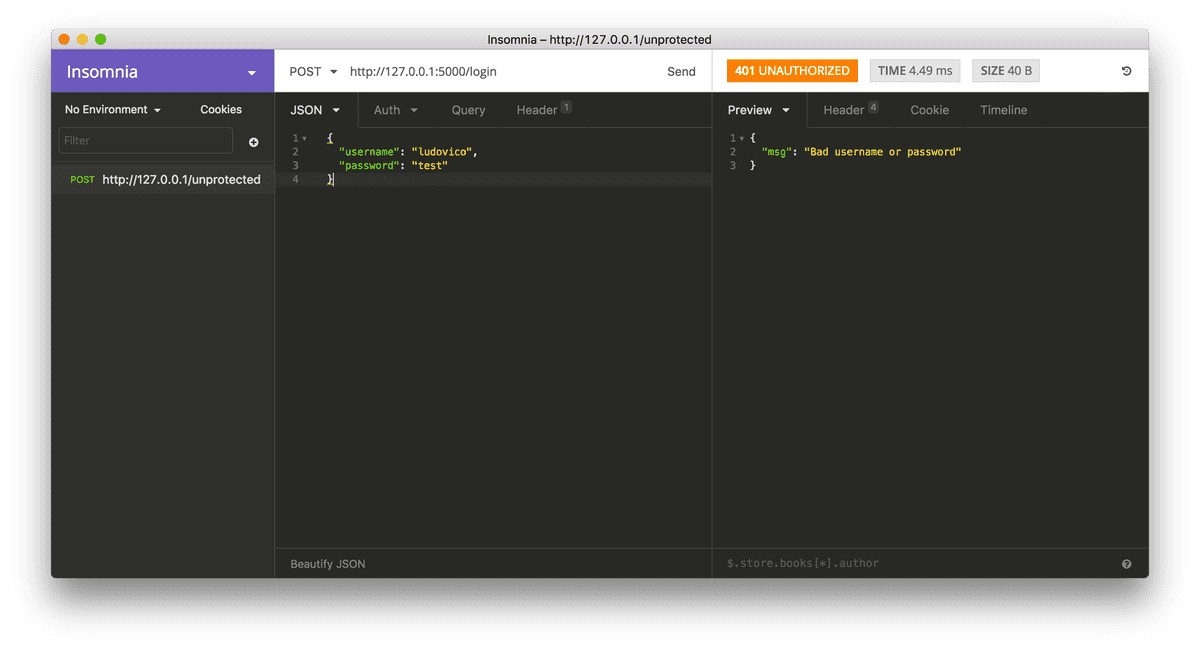
Task: Switch to the Query tab
Action: click(468, 109)
